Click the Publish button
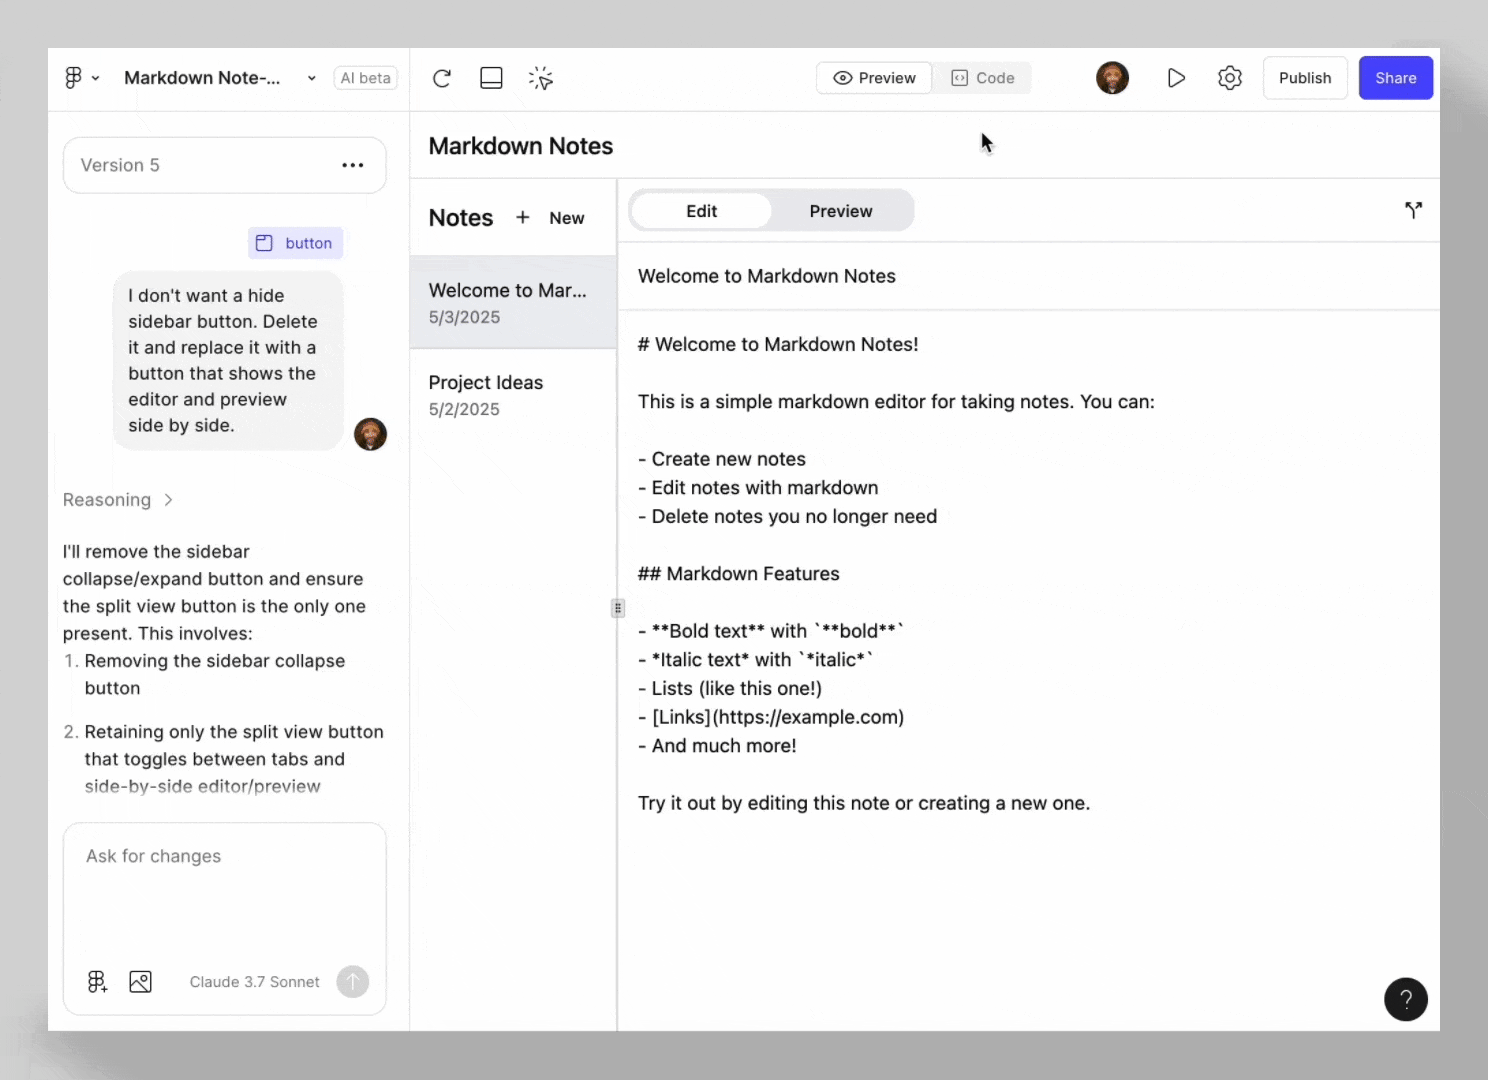Image resolution: width=1488 pixels, height=1080 pixels. (1305, 78)
